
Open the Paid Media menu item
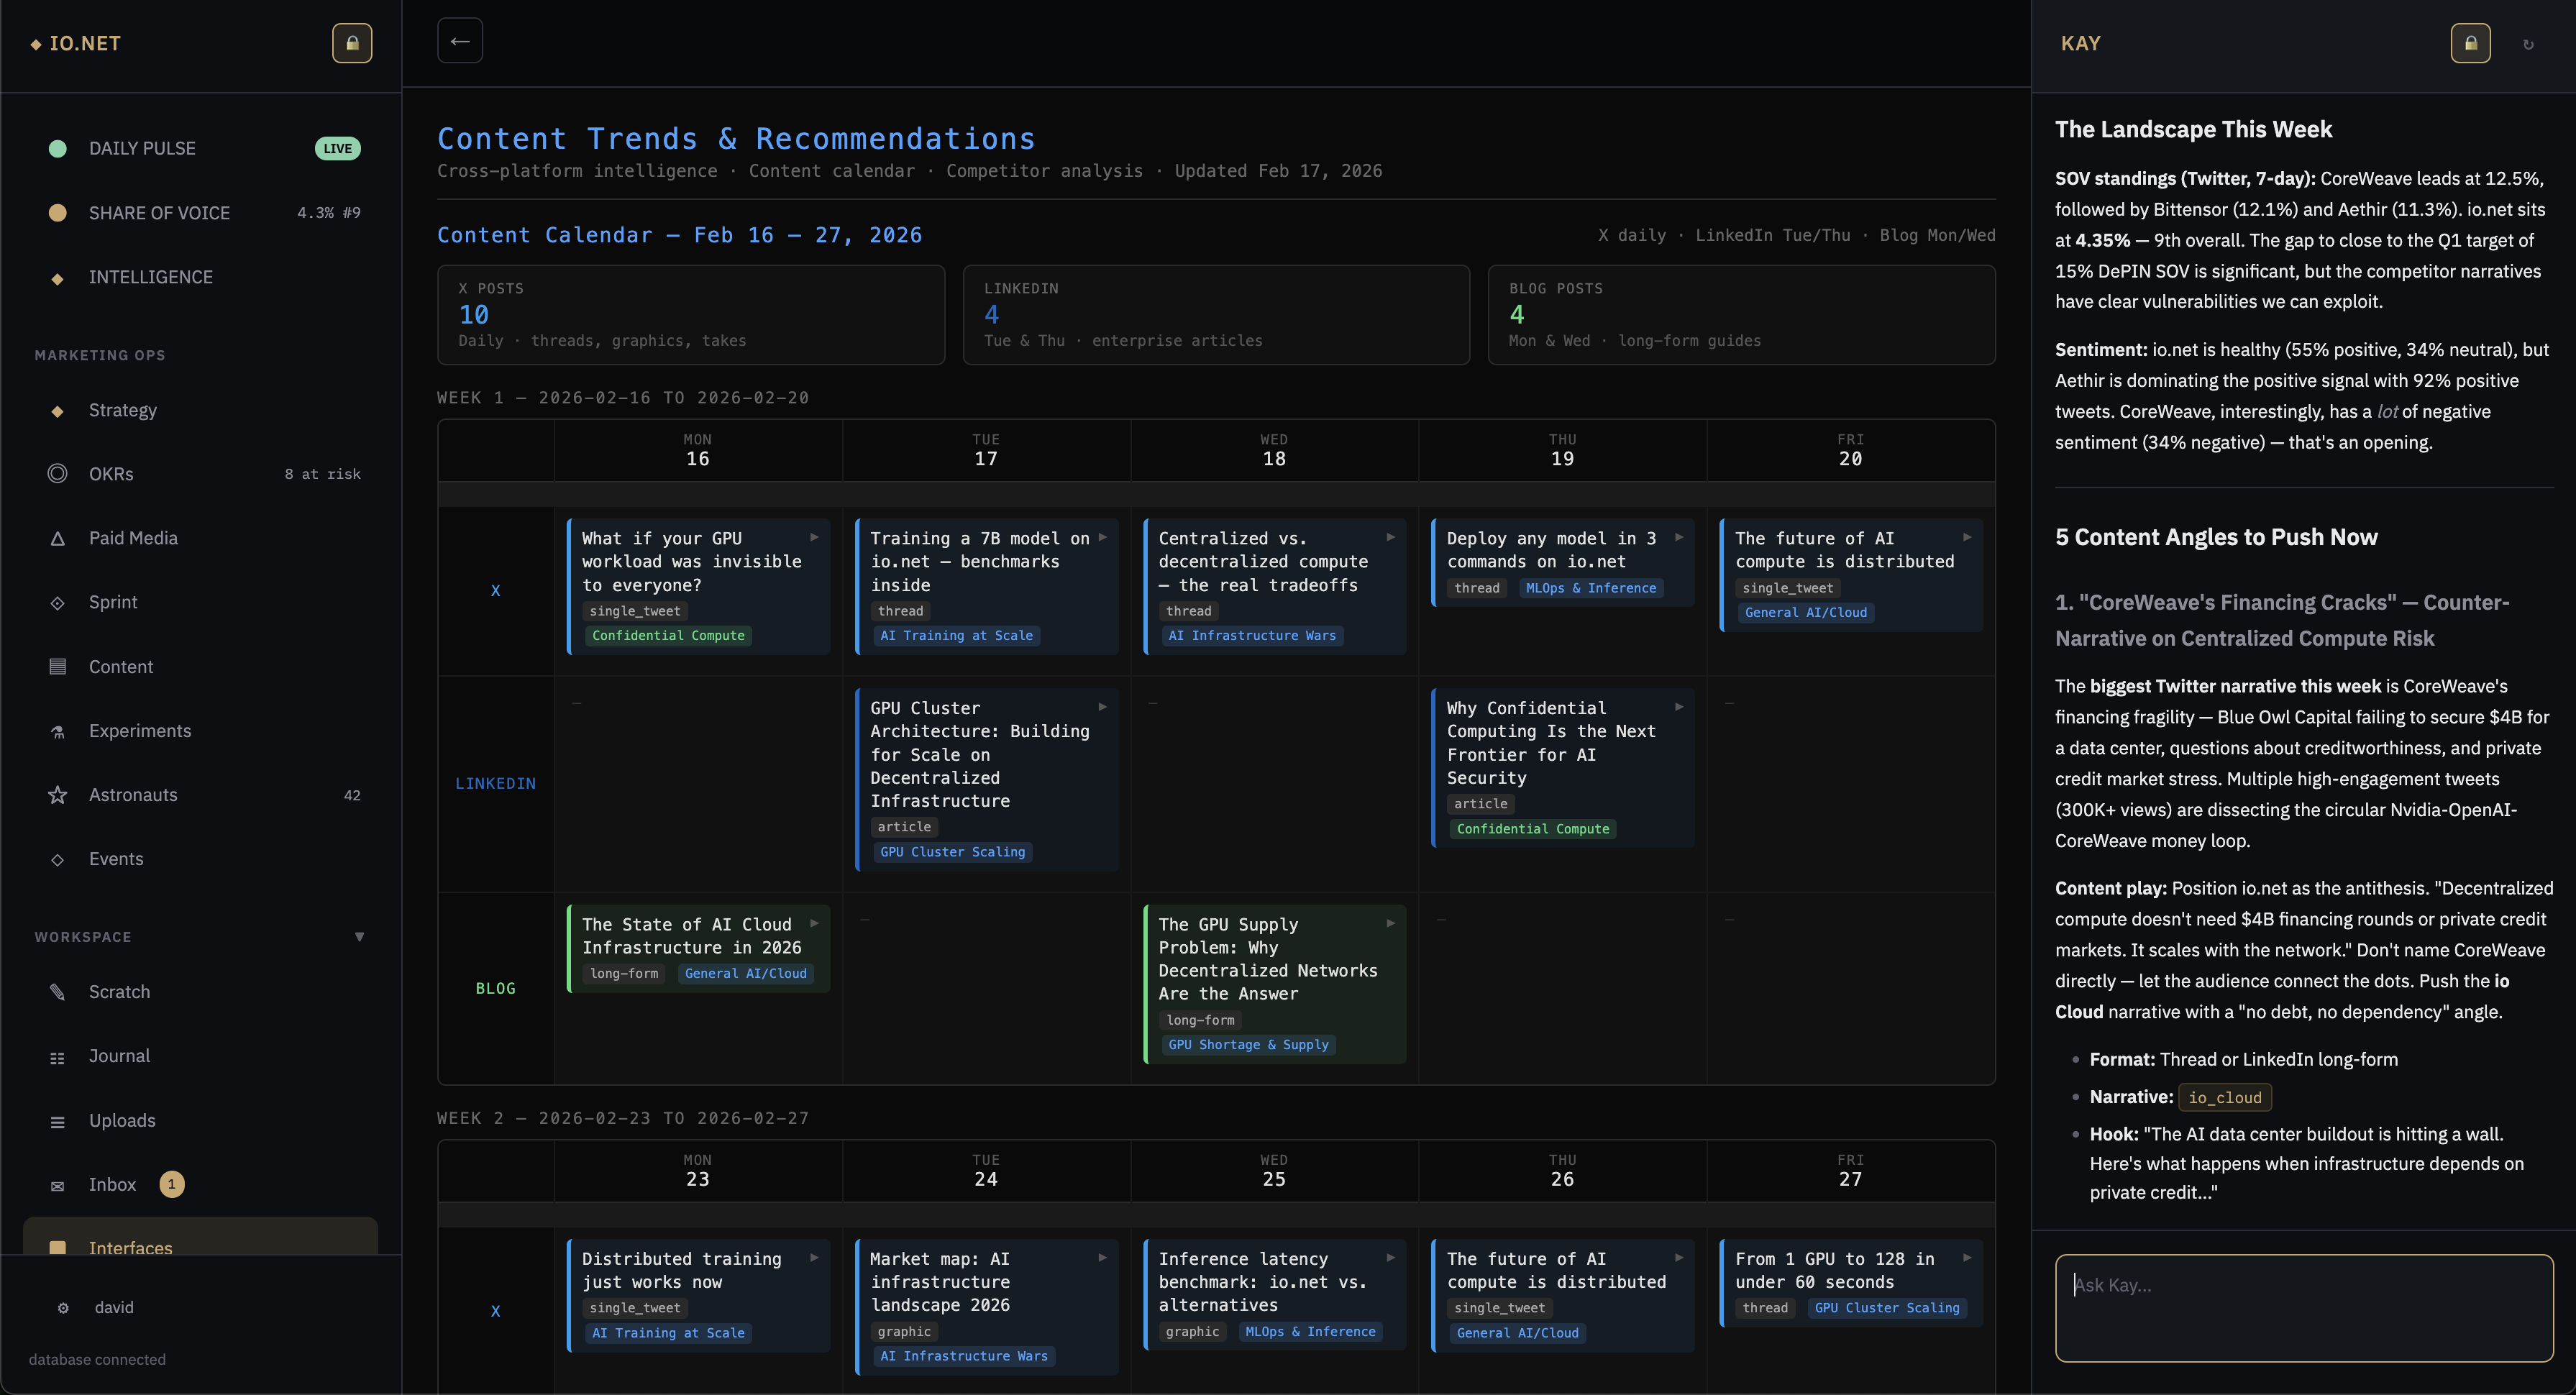pos(132,537)
